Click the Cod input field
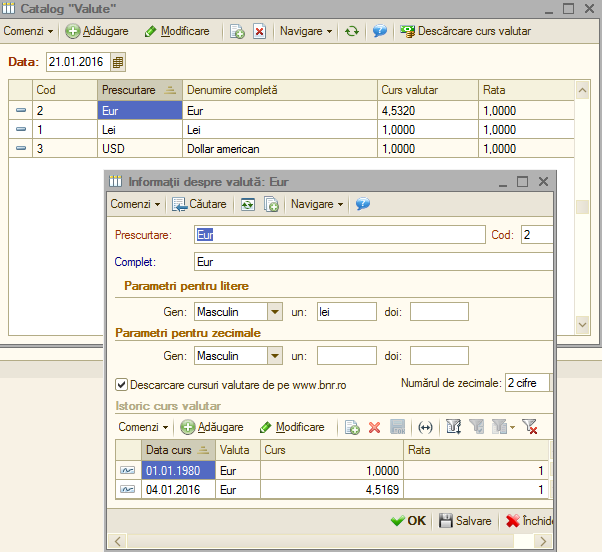 point(537,235)
